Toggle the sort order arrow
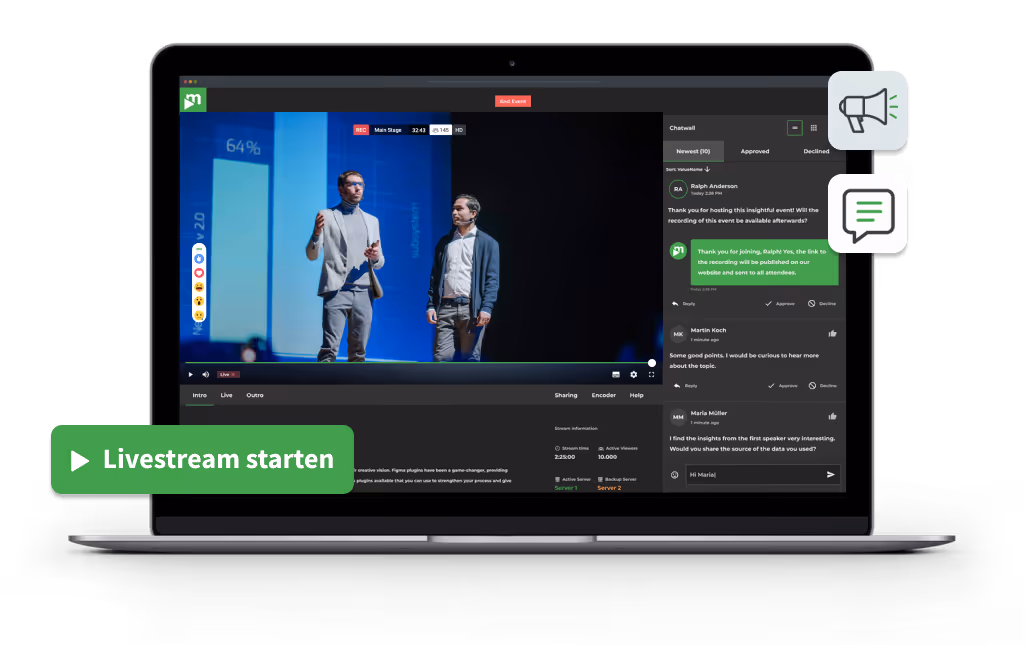The height and width of the screenshot is (645, 1029). pos(707,169)
